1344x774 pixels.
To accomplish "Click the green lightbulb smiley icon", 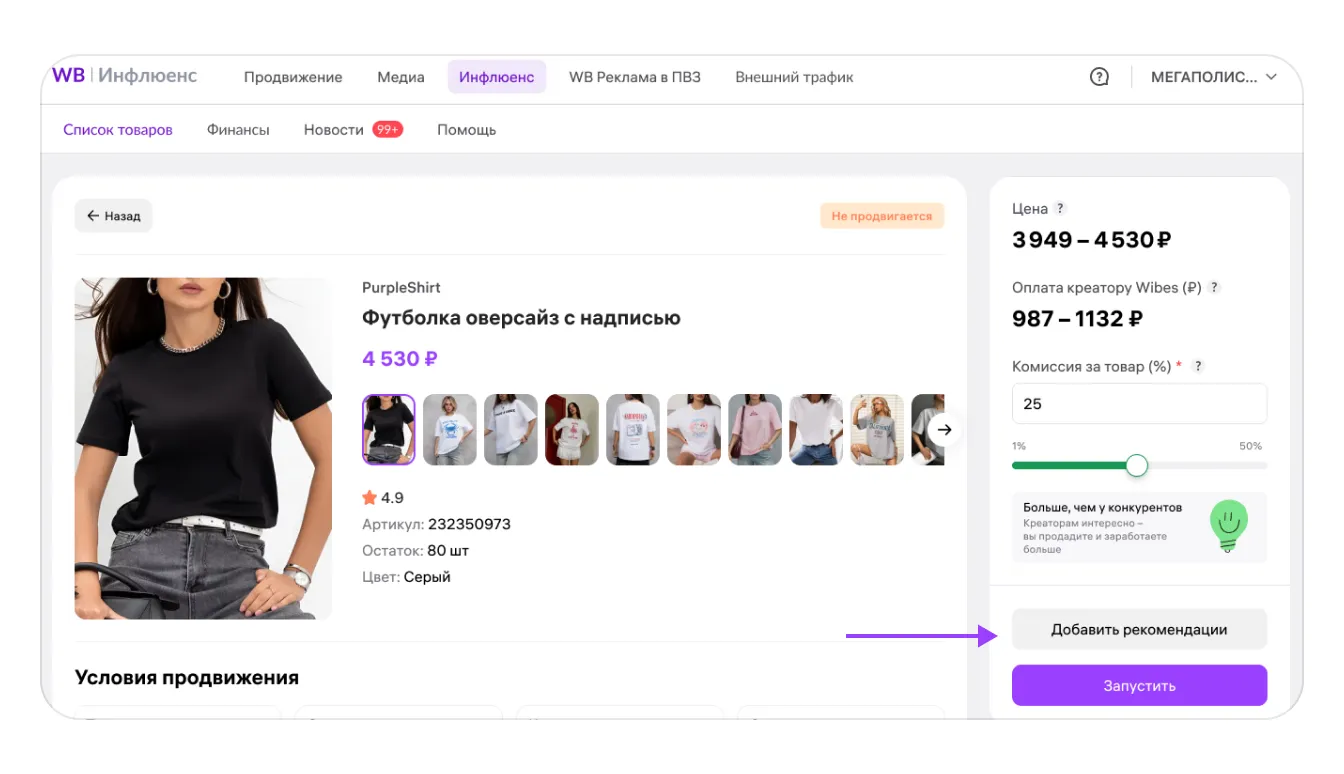I will 1229,526.
